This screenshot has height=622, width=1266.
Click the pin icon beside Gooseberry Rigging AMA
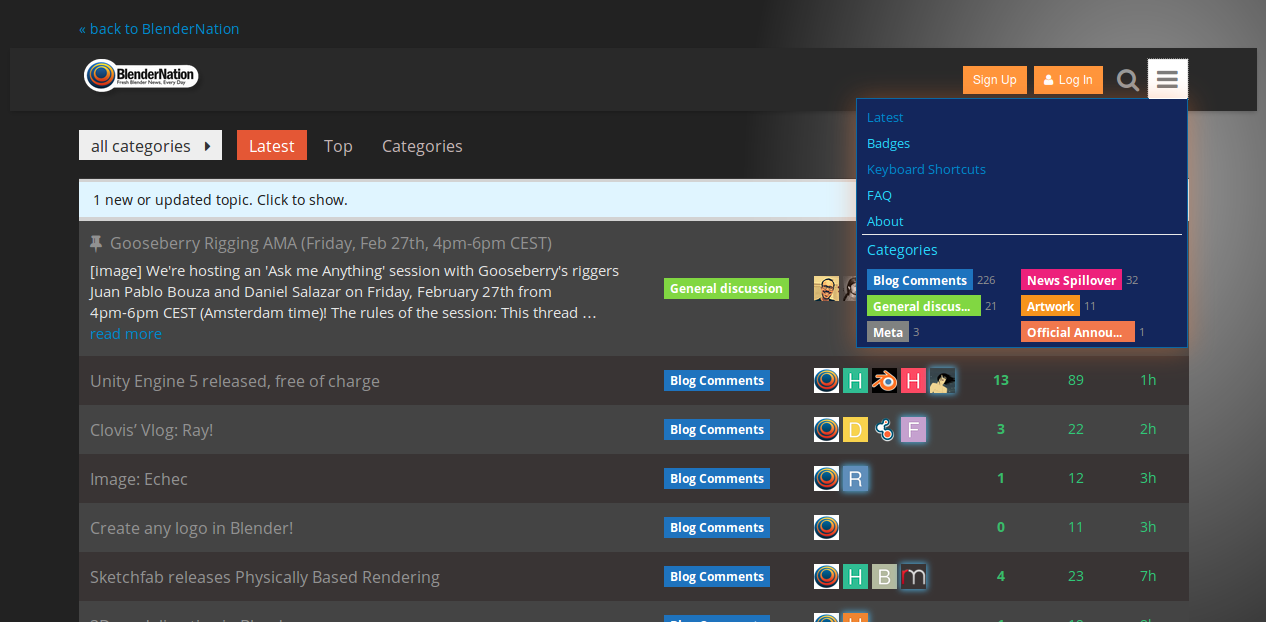coord(96,243)
